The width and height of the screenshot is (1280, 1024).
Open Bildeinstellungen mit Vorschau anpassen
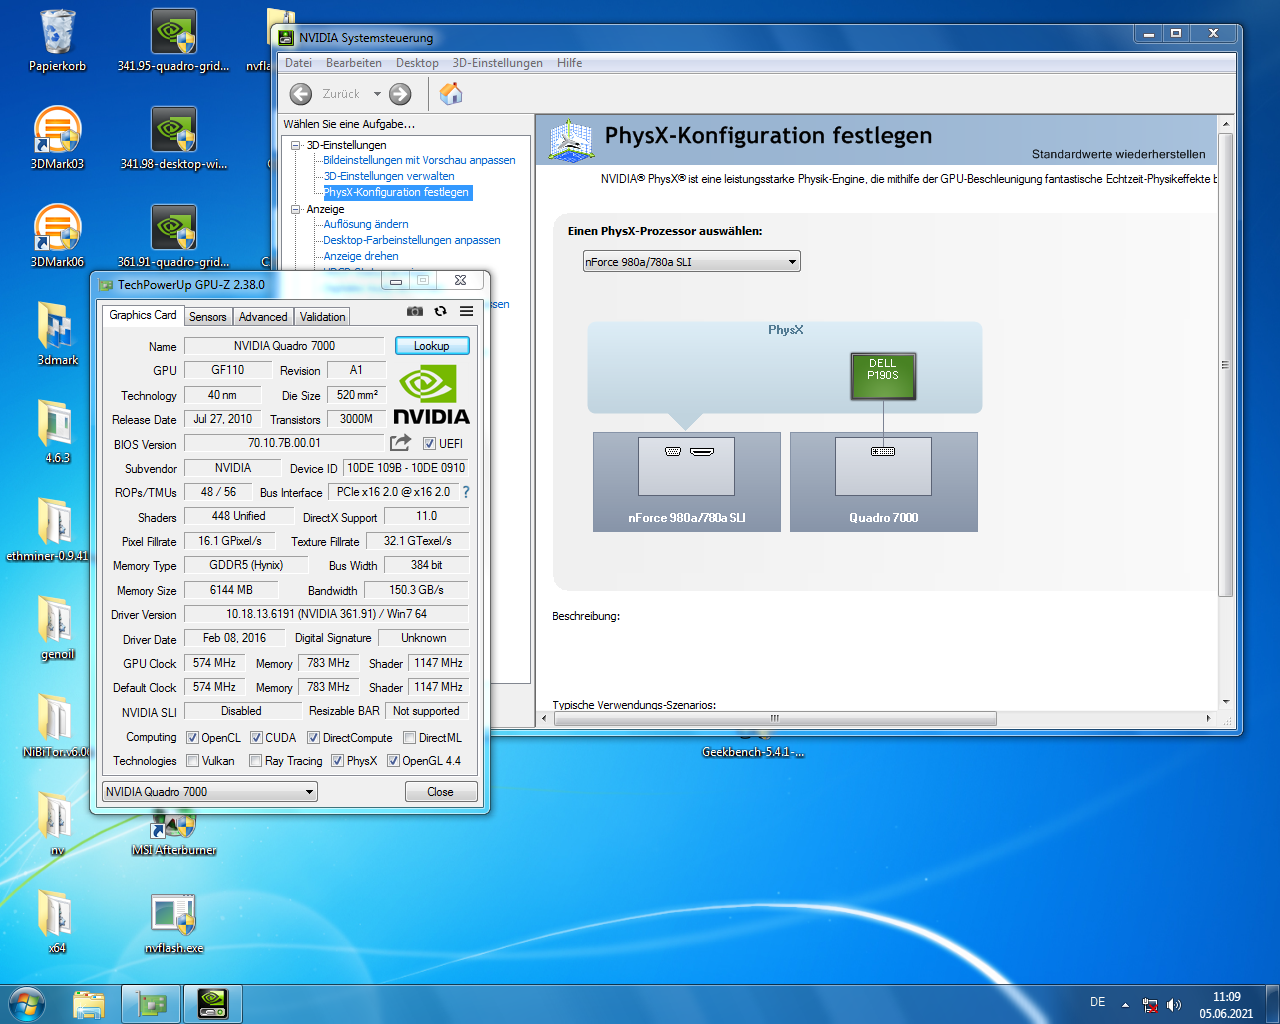(x=419, y=160)
